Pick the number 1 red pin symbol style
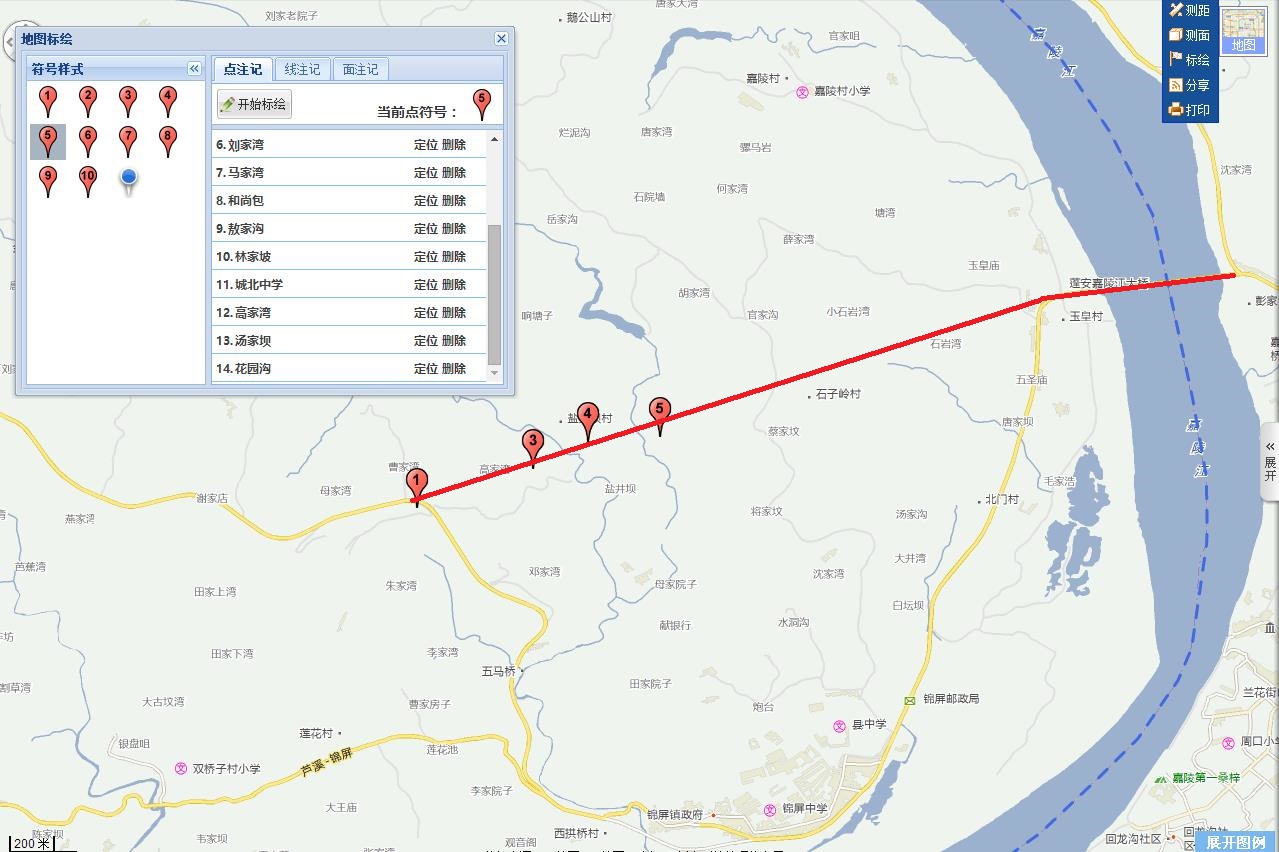Screen dimensions: 1279x852 48,100
